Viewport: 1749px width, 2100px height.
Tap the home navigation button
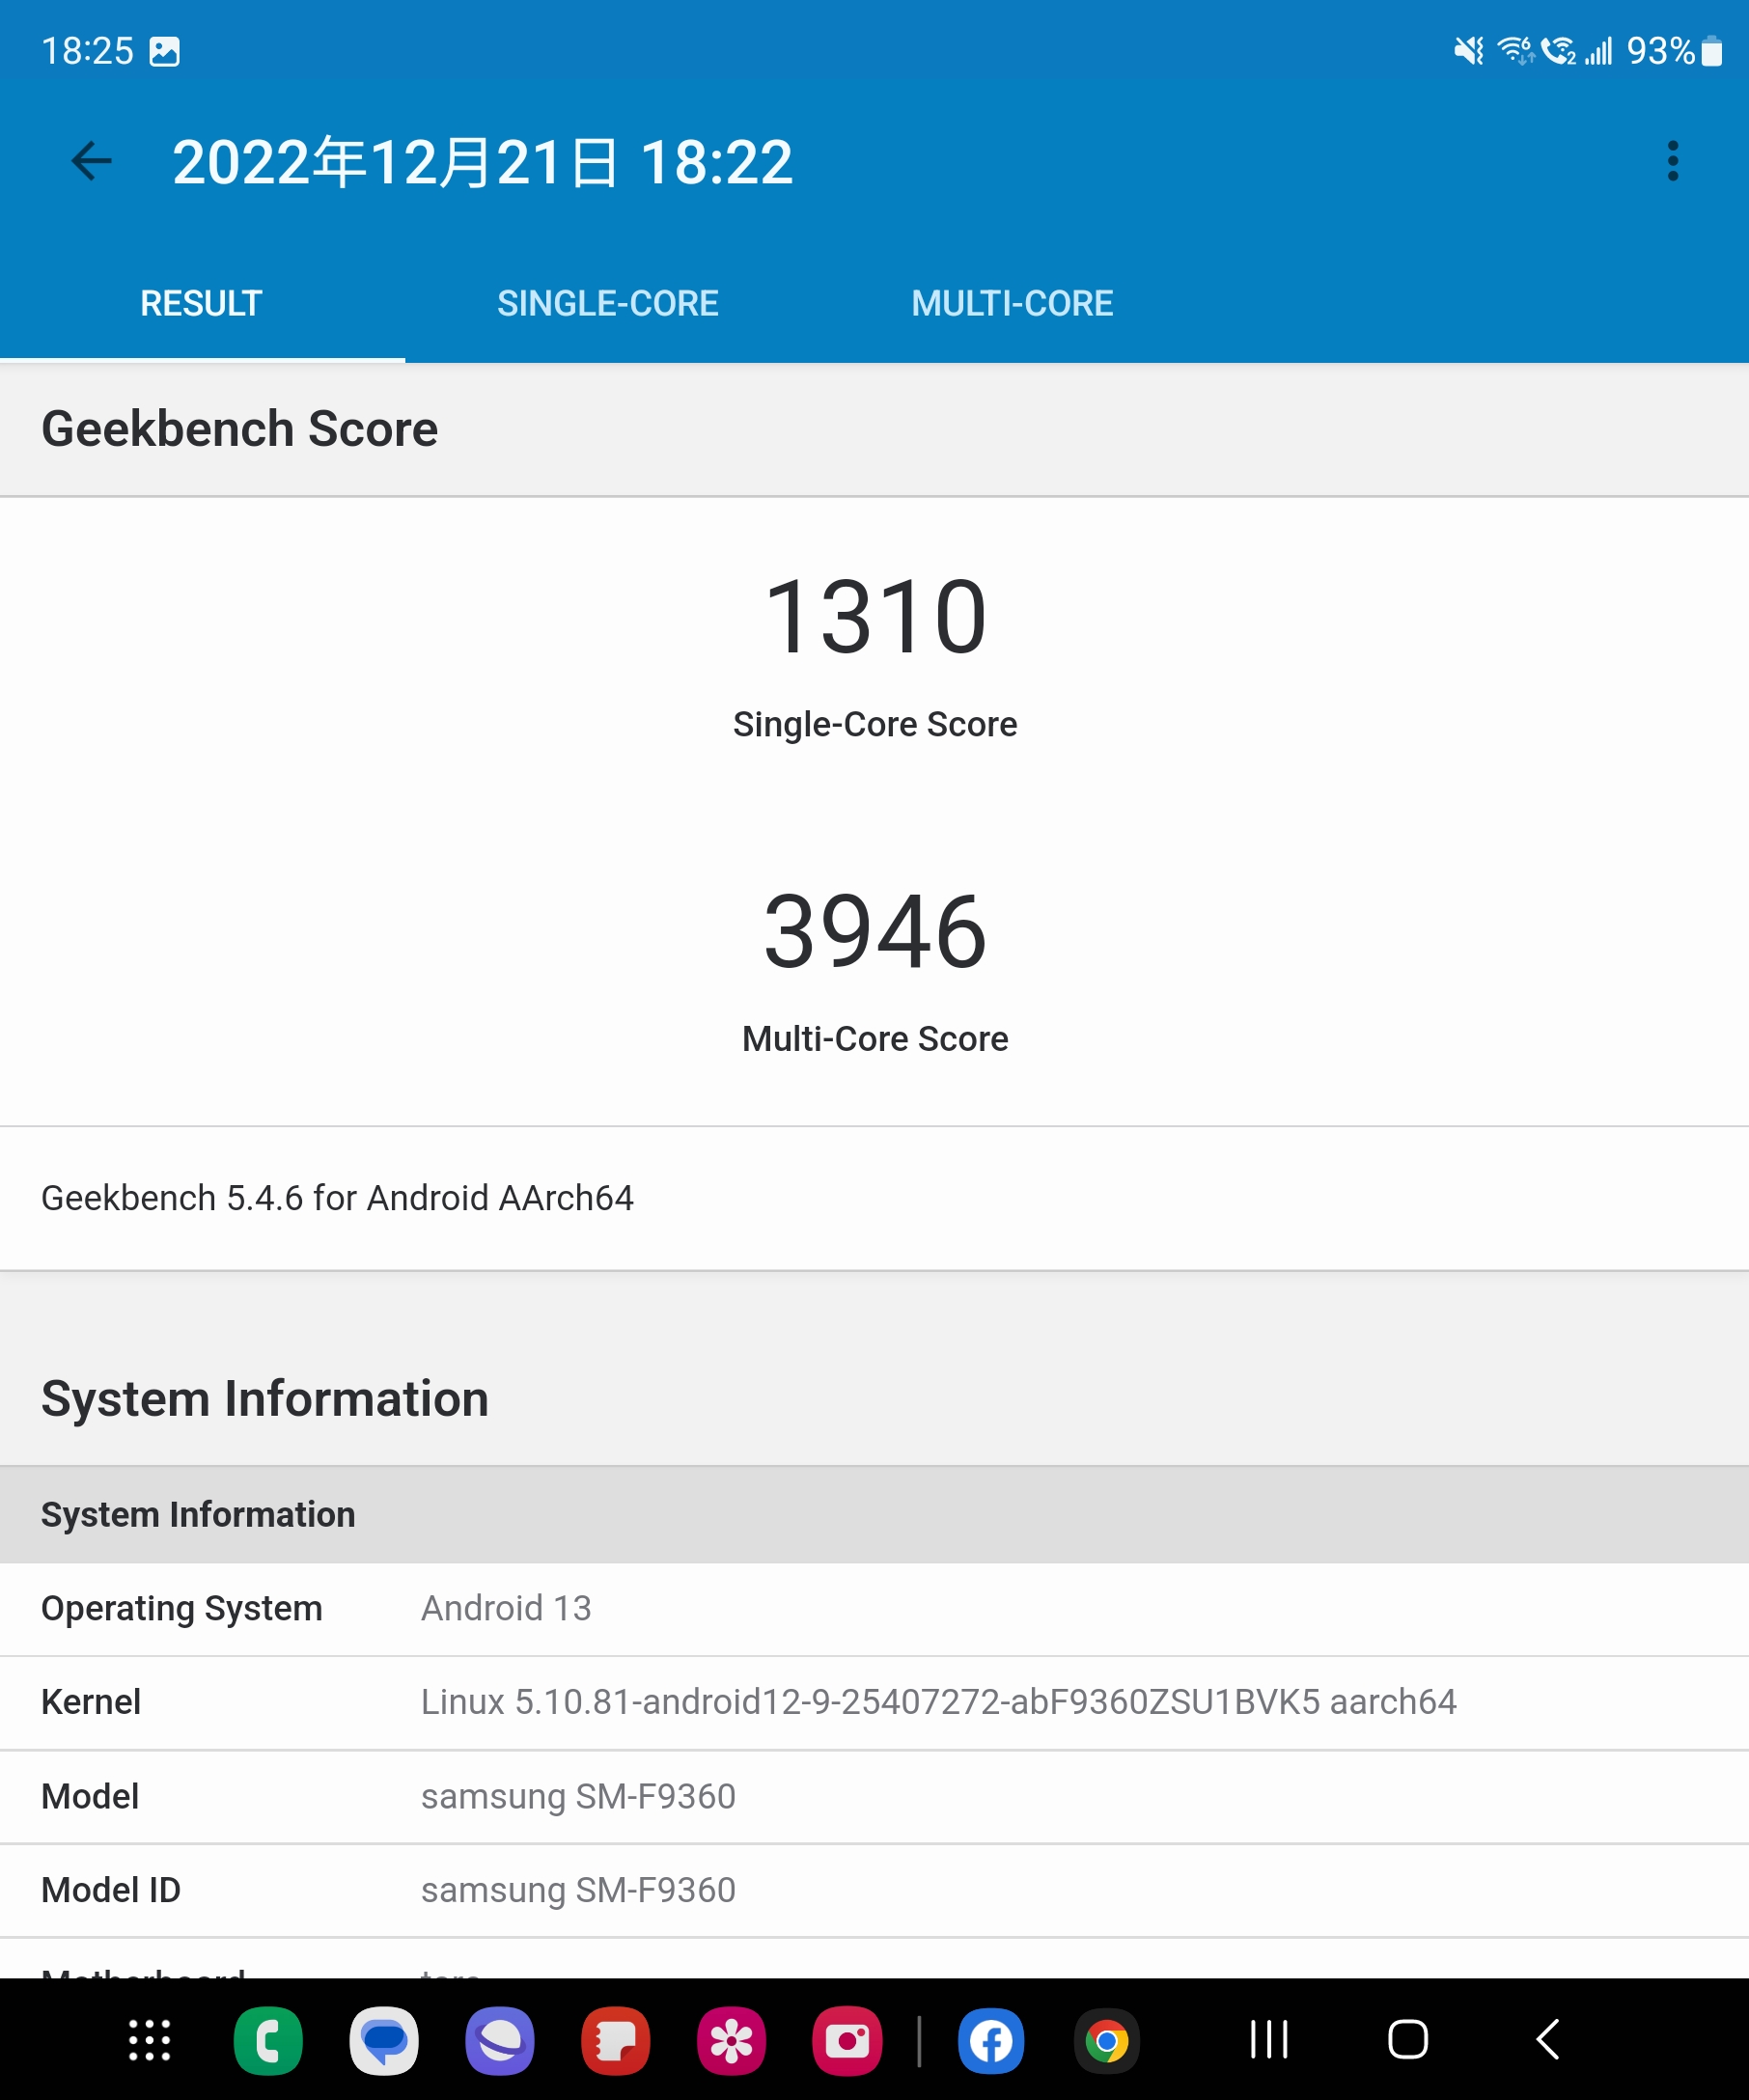[x=1408, y=2039]
